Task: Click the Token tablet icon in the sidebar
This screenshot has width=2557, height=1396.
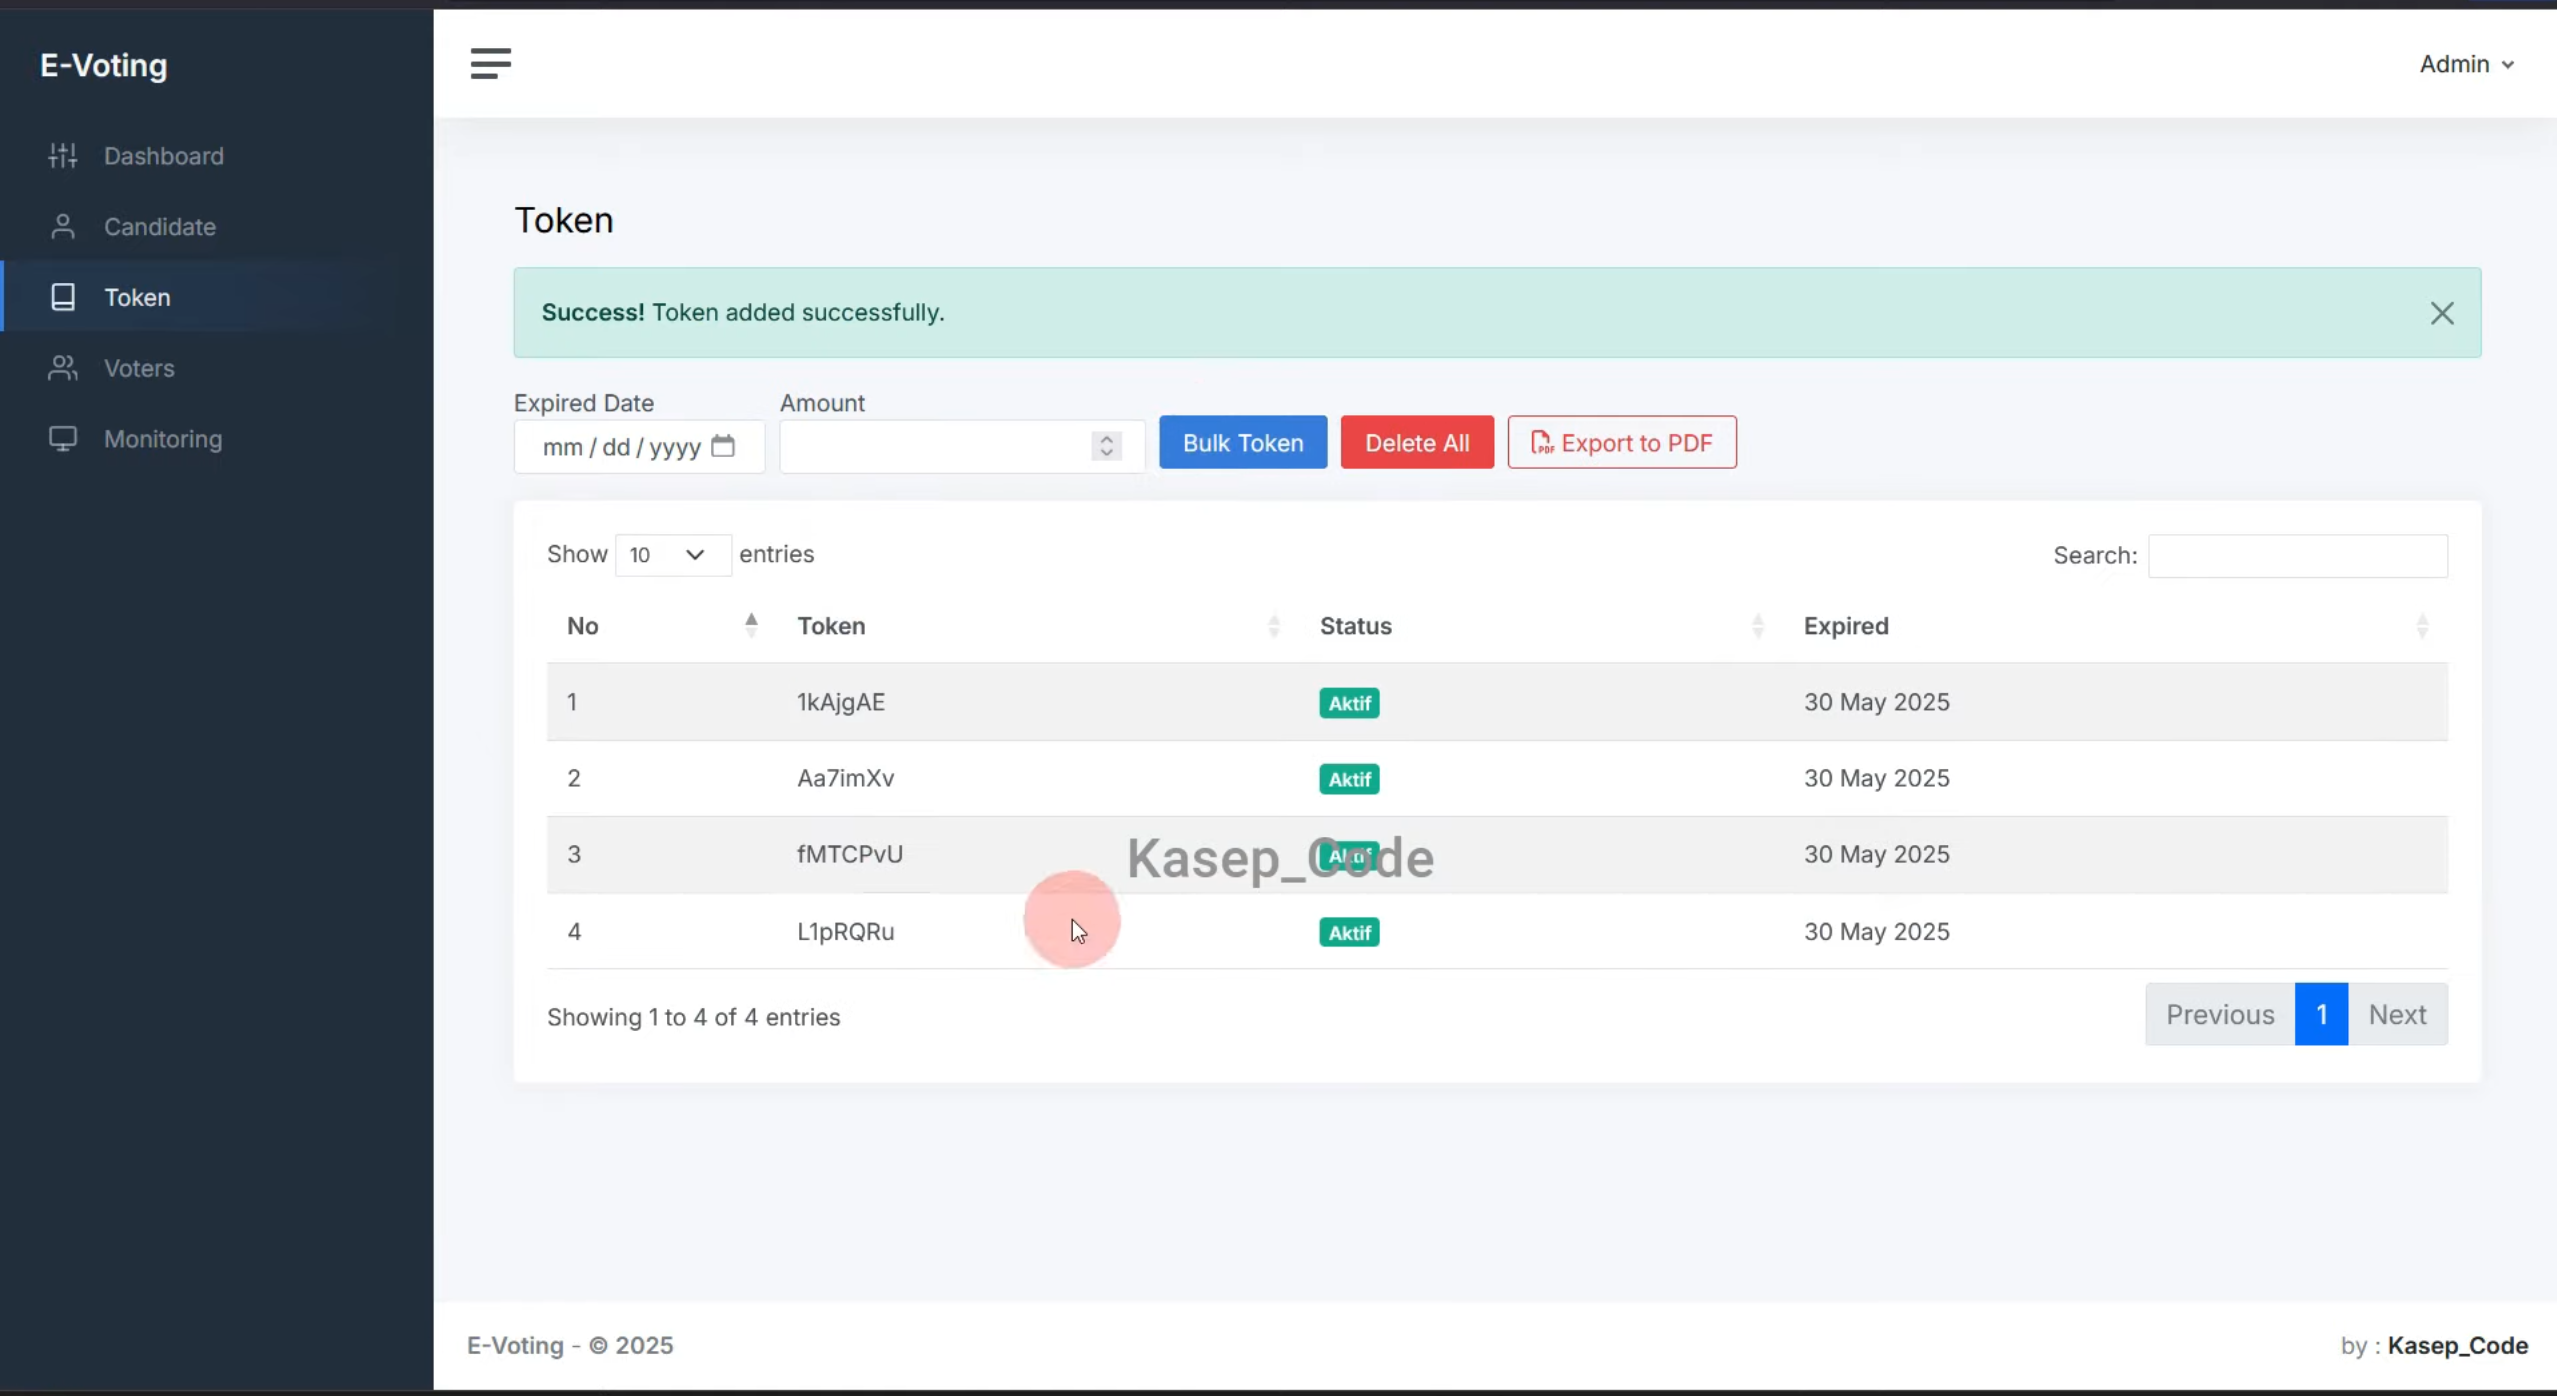Action: pyautogui.click(x=63, y=297)
